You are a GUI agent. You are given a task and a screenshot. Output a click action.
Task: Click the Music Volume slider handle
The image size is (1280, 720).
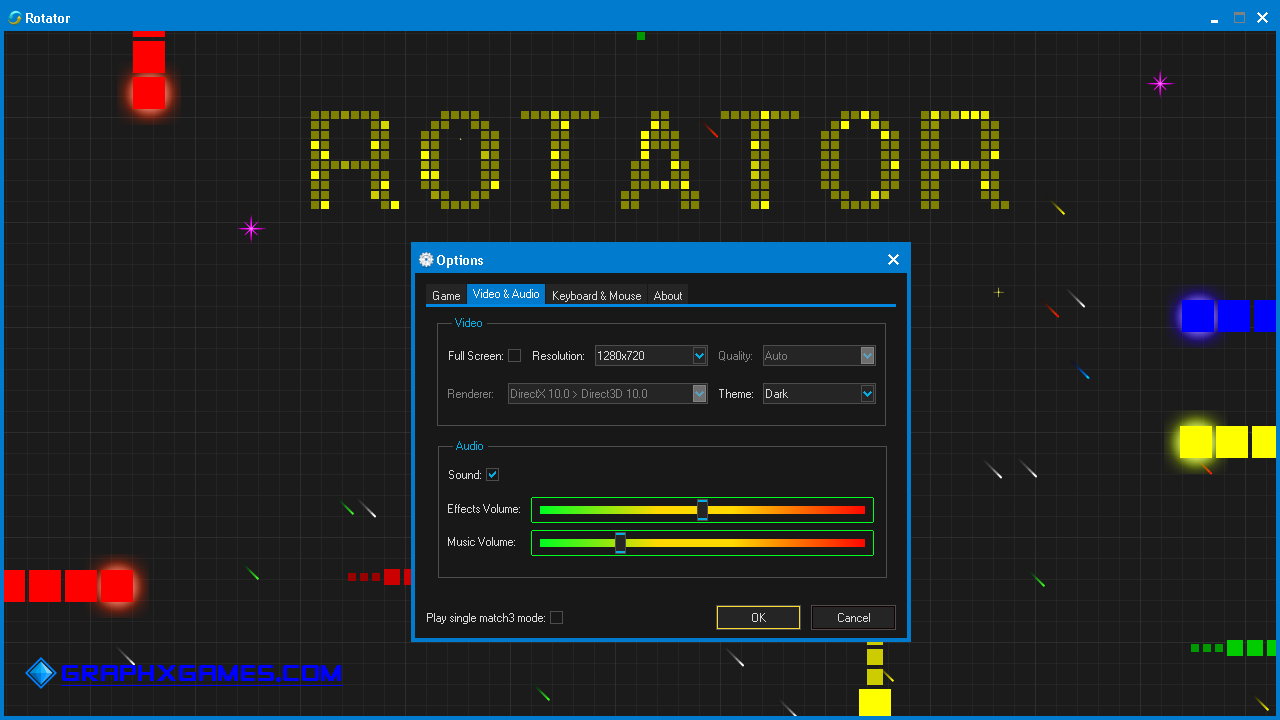620,543
